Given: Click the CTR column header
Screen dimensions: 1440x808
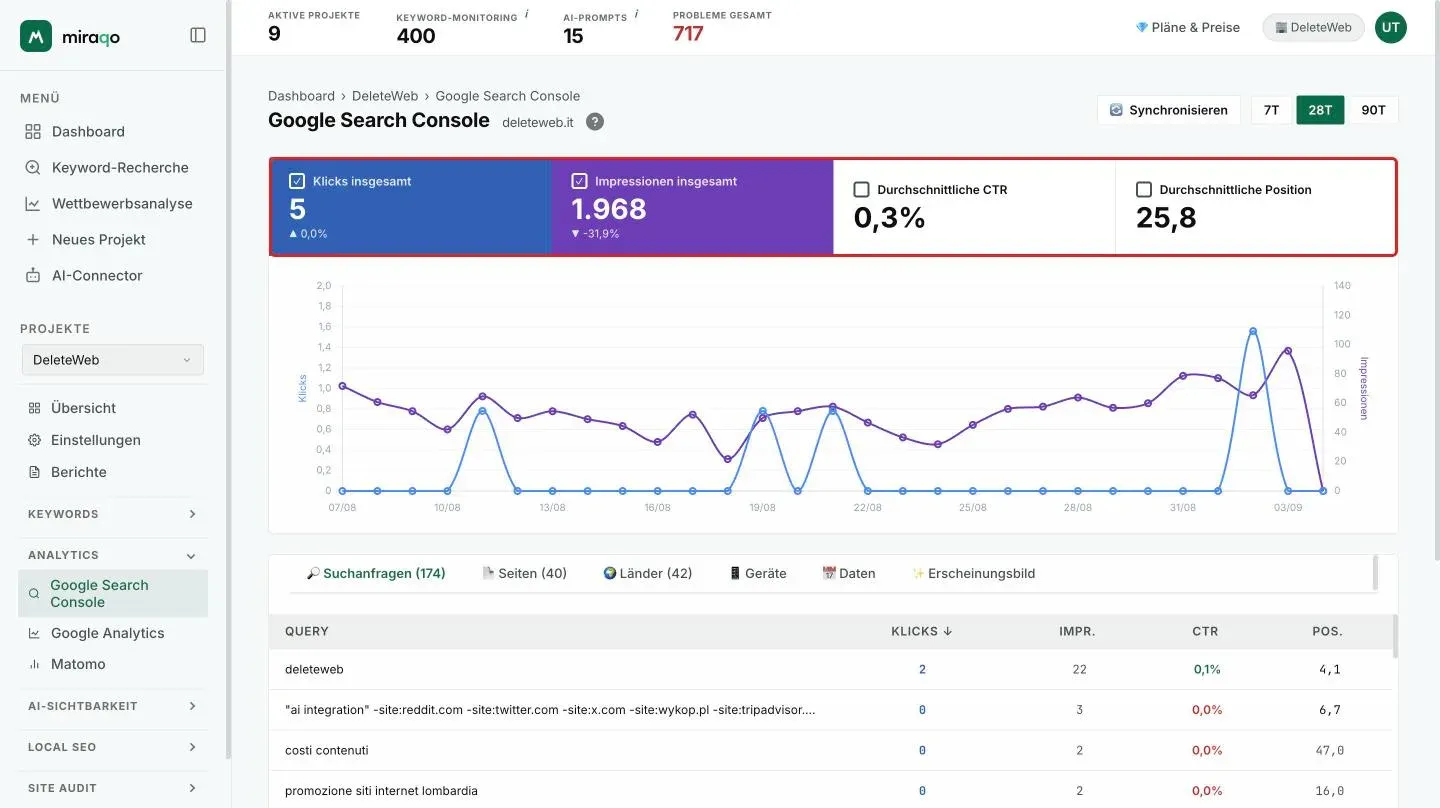Looking at the screenshot, I should (x=1205, y=632).
